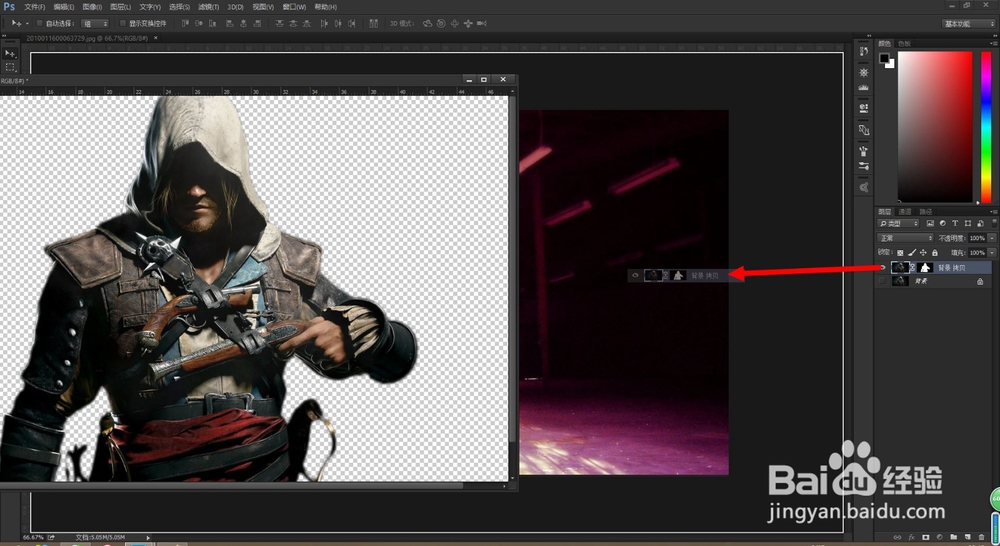Click the align top edges icon

(185, 23)
